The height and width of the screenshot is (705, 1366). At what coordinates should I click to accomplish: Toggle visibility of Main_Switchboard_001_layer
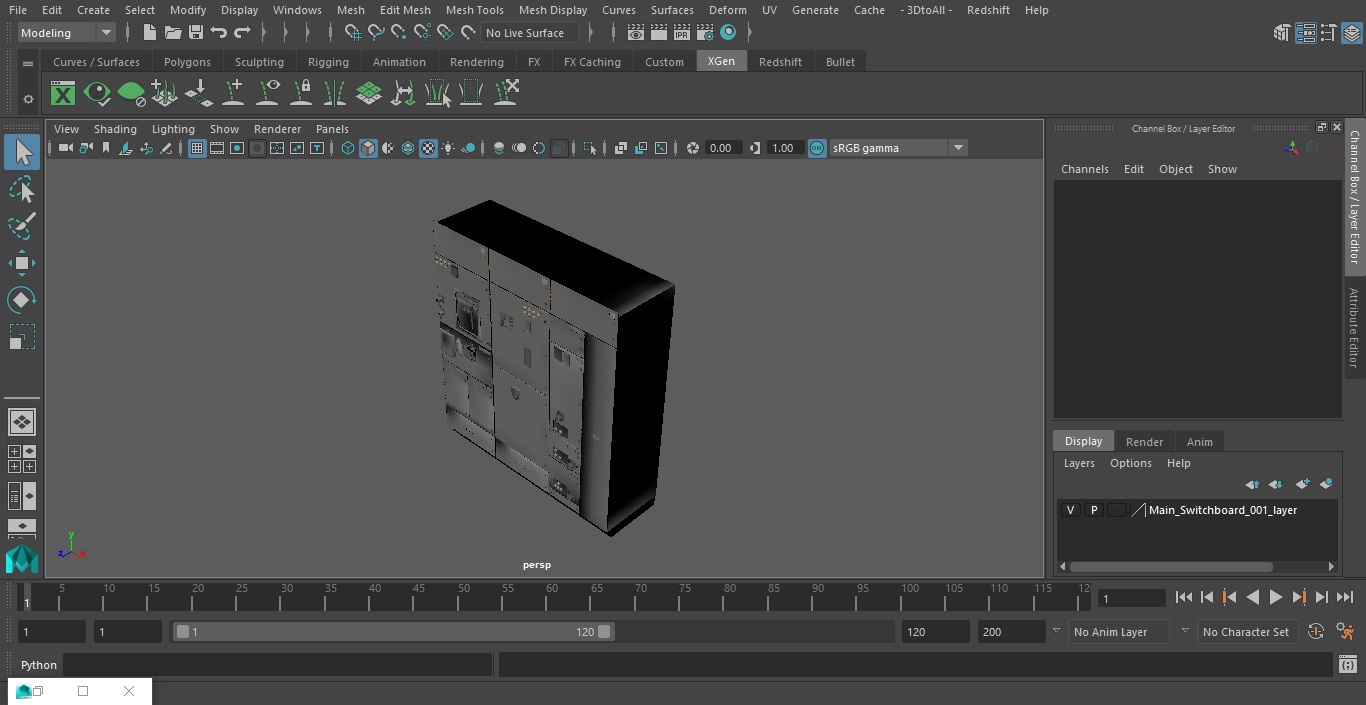click(x=1070, y=510)
